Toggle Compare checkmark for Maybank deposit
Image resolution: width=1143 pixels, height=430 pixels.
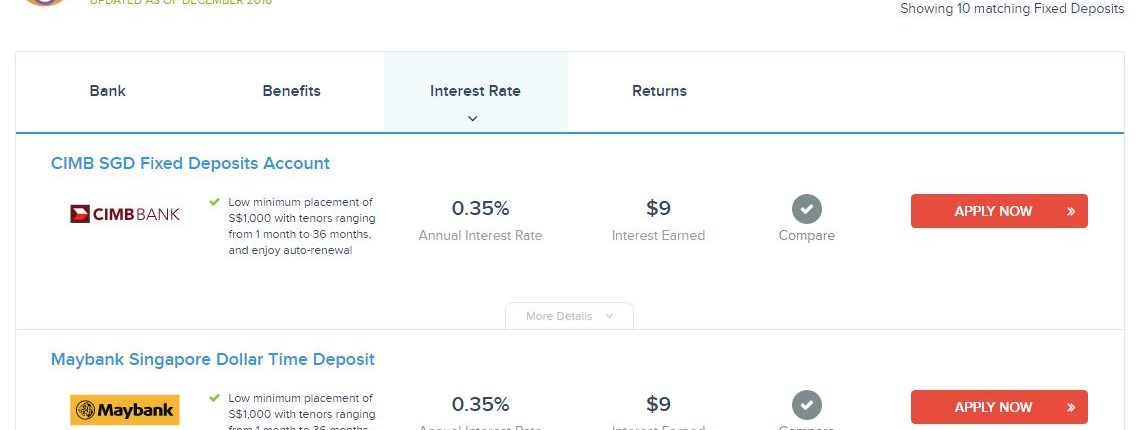(x=807, y=405)
